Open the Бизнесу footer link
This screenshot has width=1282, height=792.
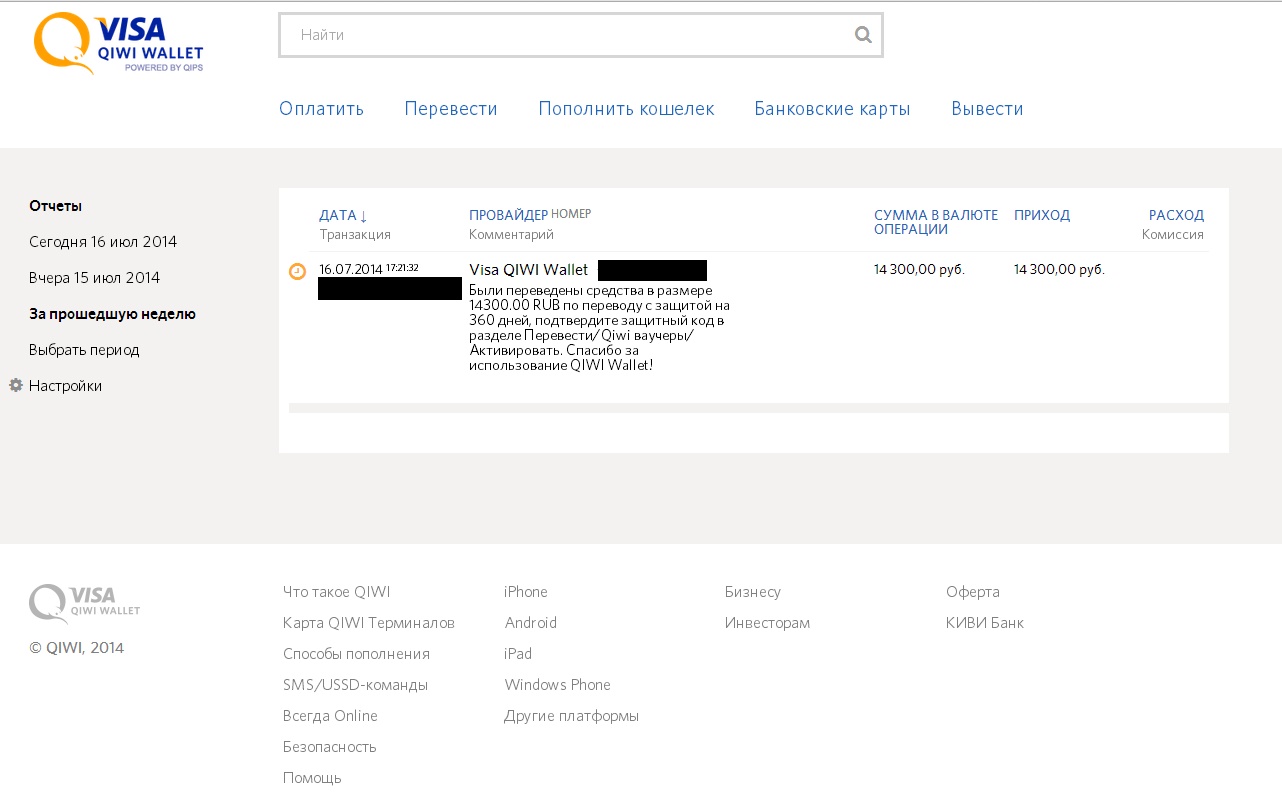pyautogui.click(x=753, y=592)
